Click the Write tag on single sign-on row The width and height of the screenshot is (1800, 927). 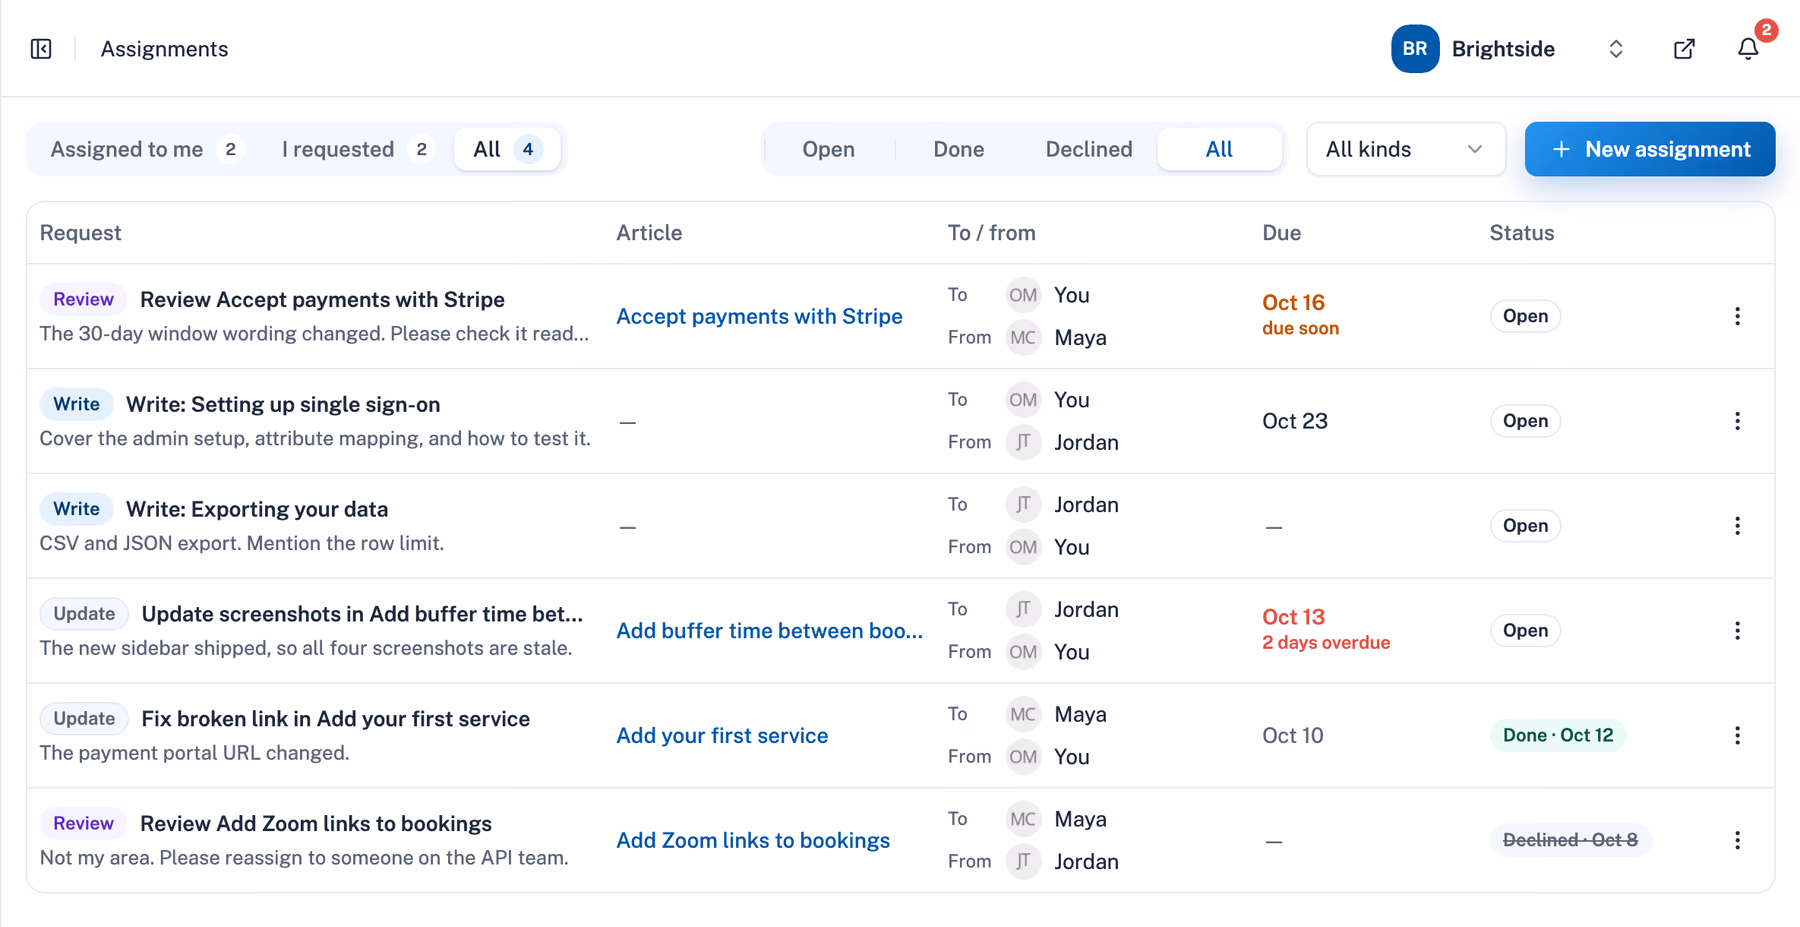76,404
